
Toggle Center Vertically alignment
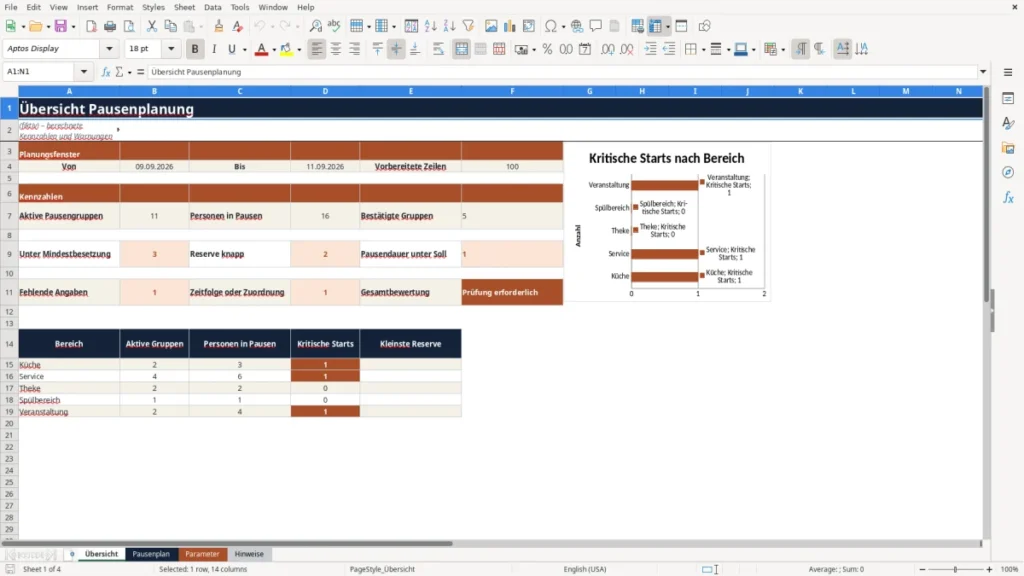[396, 49]
